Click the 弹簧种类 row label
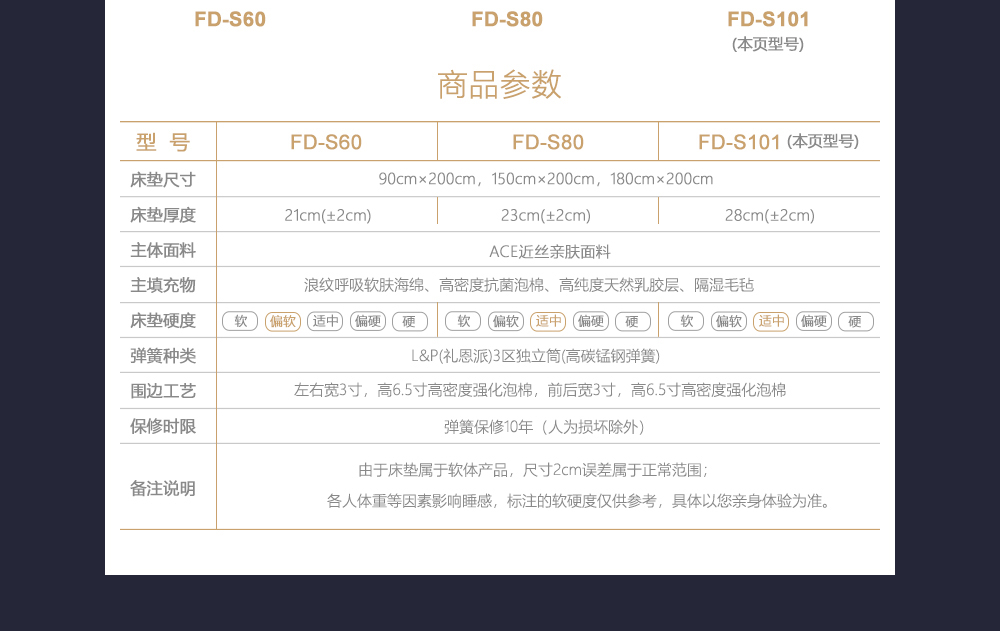 163,356
